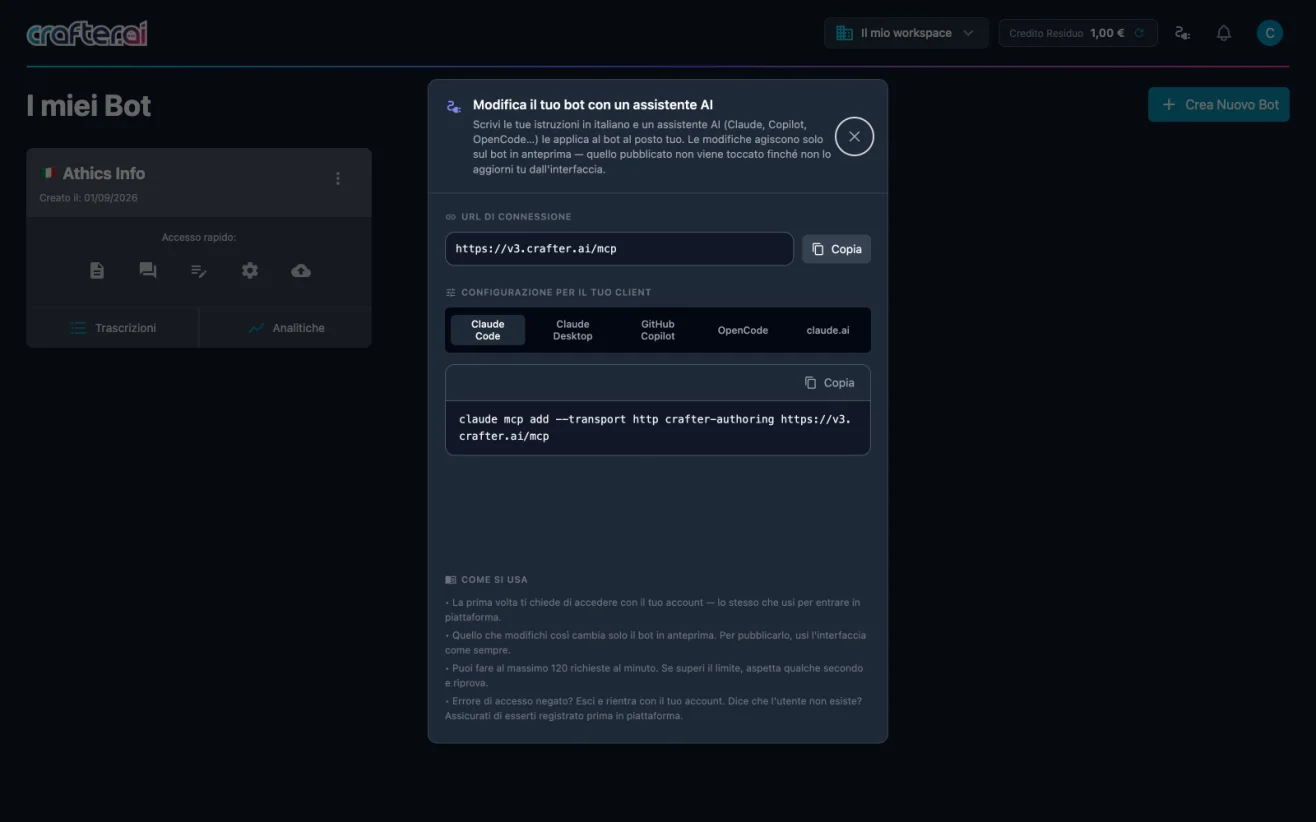Screen dimensions: 1316x822
Task: Click the URL DI CONNESSIONE label
Action: (516, 217)
